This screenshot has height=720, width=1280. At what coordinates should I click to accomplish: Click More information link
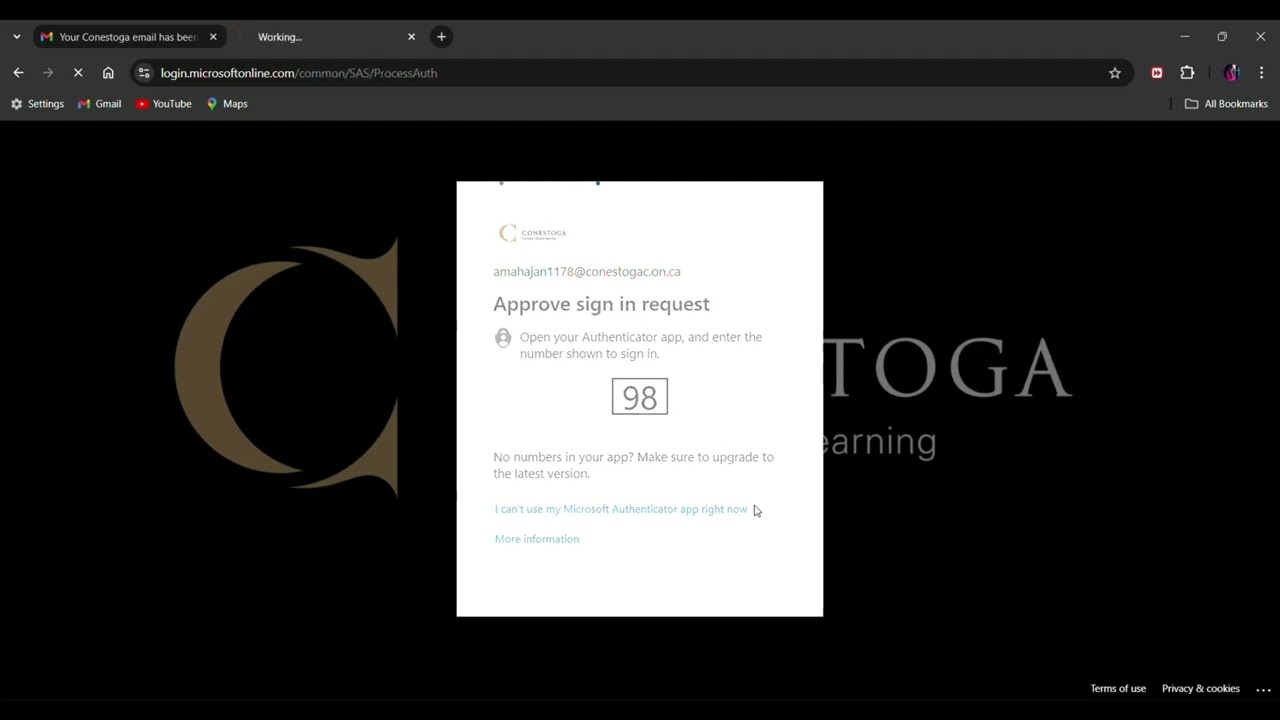pyautogui.click(x=537, y=539)
